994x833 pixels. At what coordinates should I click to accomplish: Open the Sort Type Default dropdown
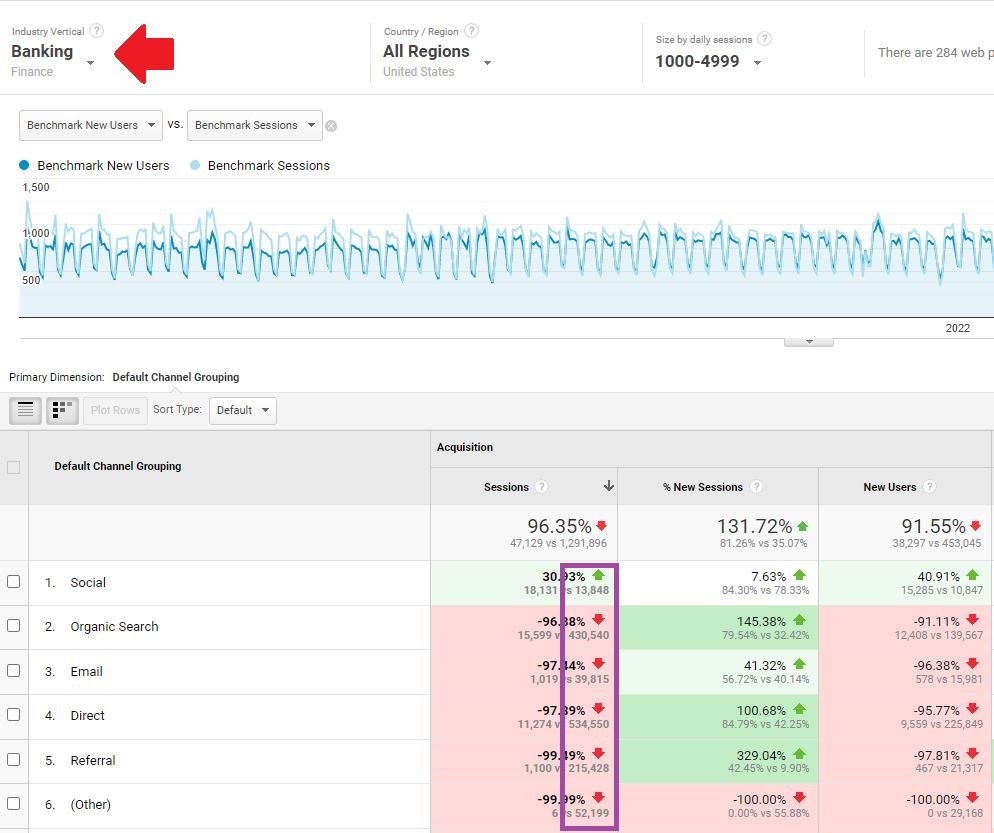pos(243,410)
